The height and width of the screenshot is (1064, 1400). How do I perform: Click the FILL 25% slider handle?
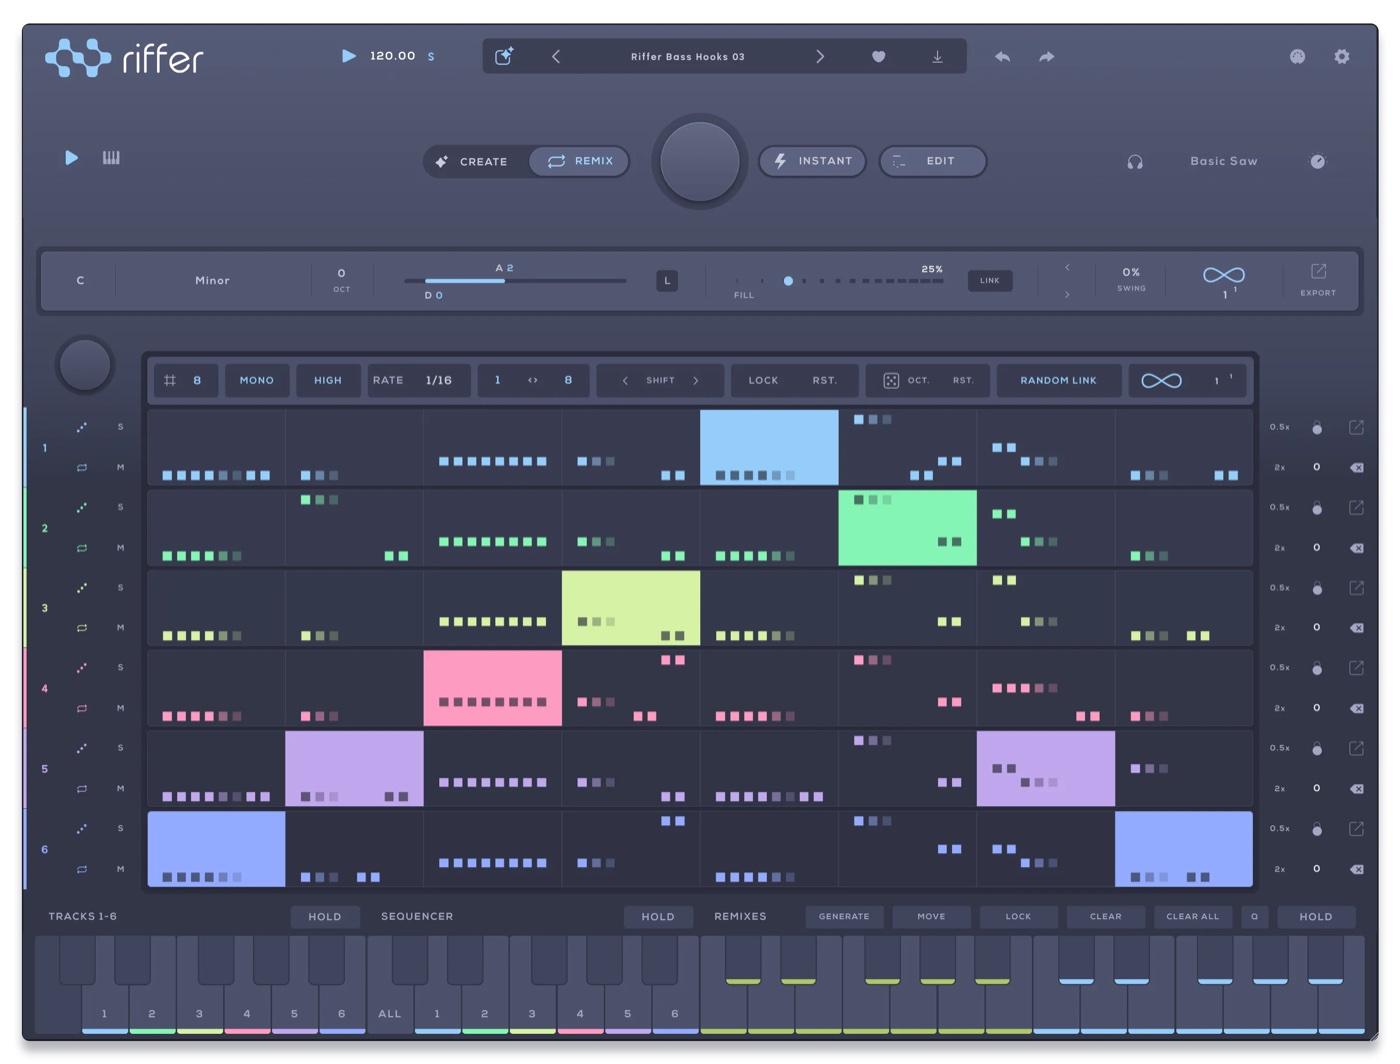point(788,281)
